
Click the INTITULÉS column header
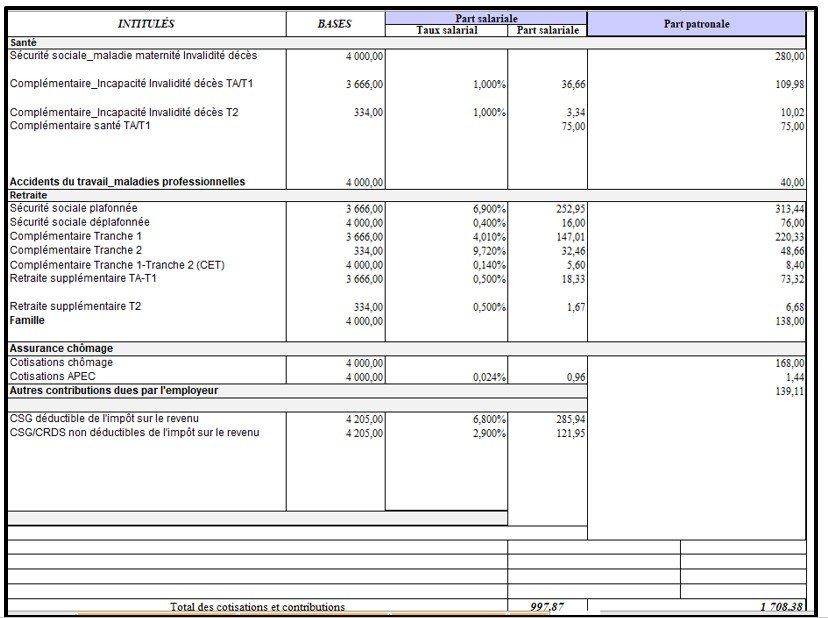[x=145, y=23]
